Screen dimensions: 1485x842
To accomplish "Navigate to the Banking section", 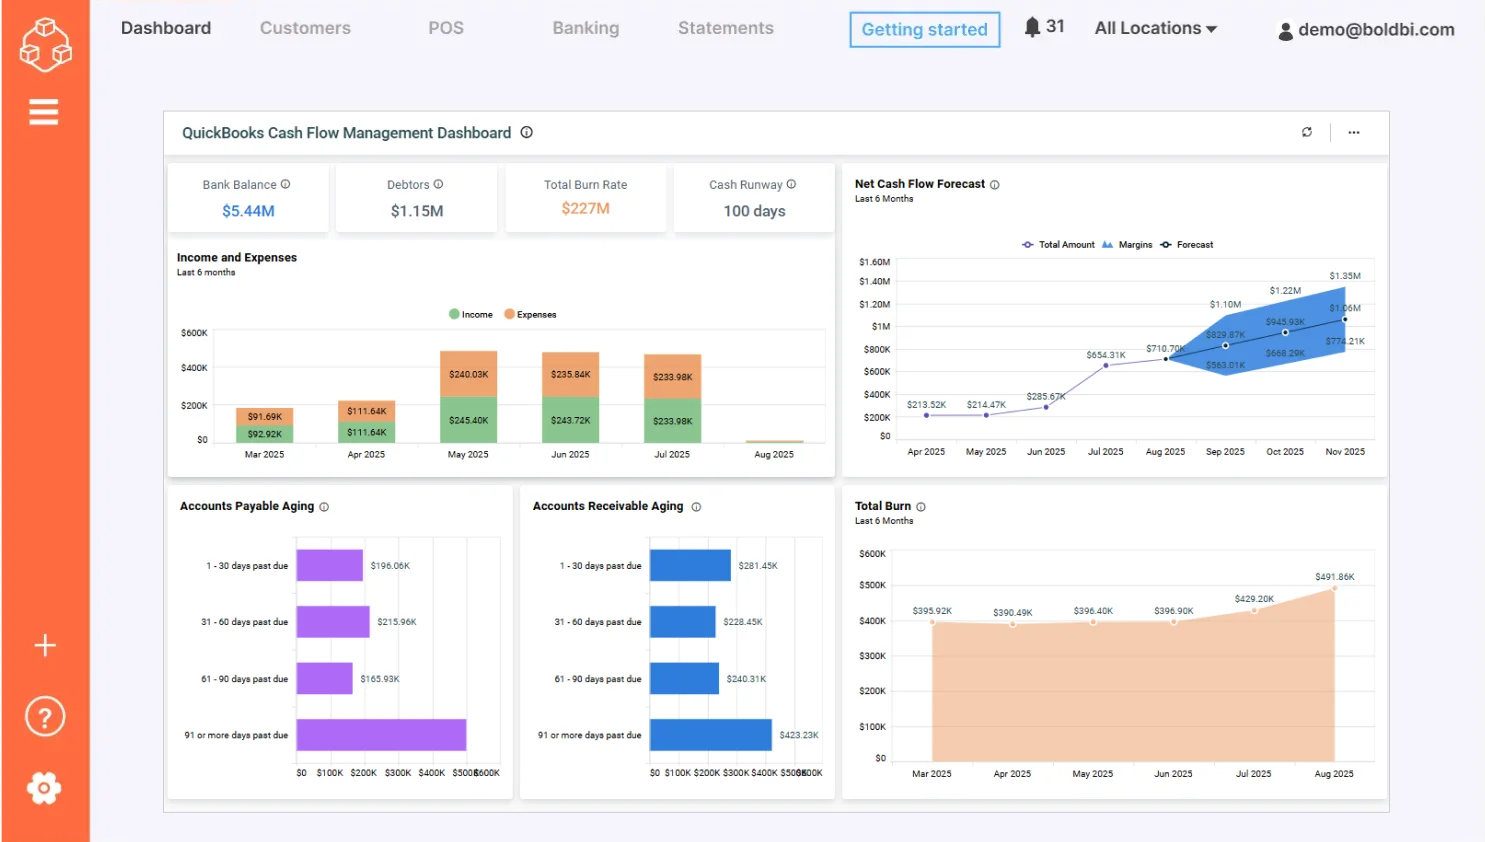I will pyautogui.click(x=585, y=28).
